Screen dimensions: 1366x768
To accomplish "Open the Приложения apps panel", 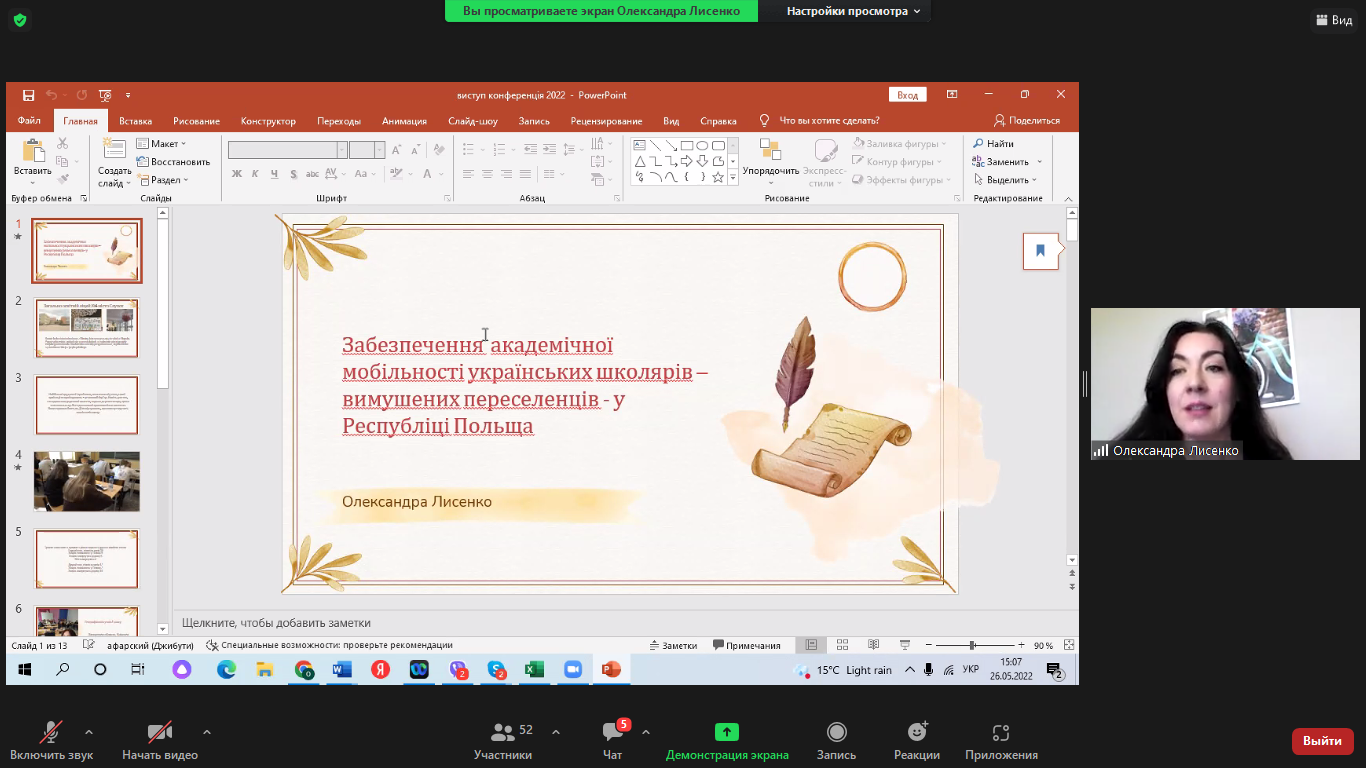I will coord(1001,732).
